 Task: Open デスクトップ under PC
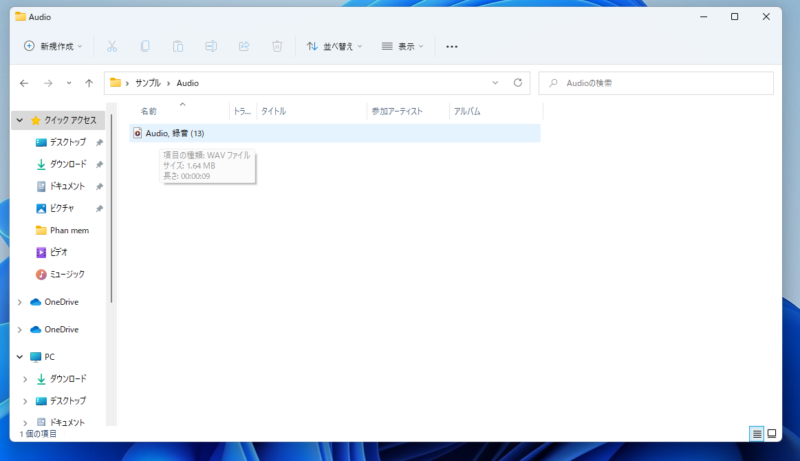(68, 401)
